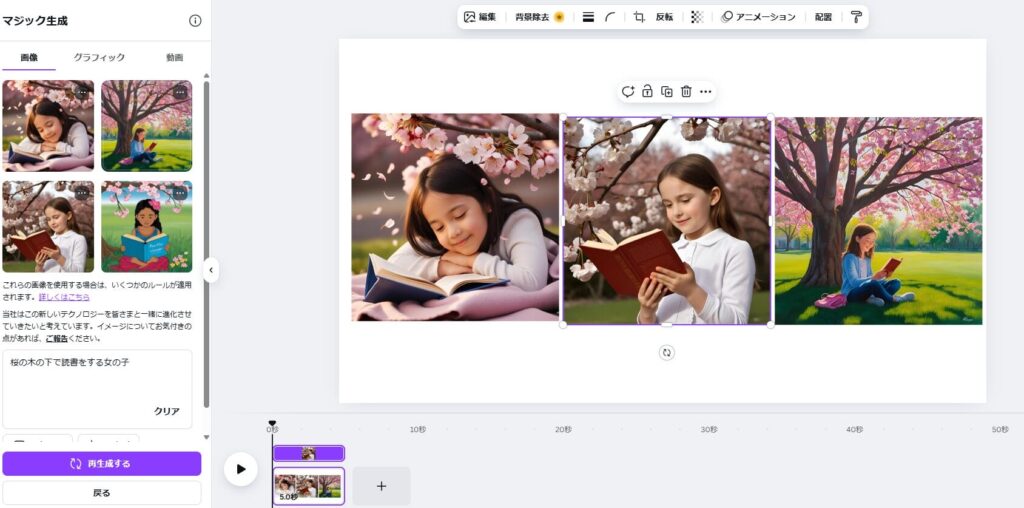Open more options on tree thumbnail
The width and height of the screenshot is (1024, 508).
pos(180,93)
